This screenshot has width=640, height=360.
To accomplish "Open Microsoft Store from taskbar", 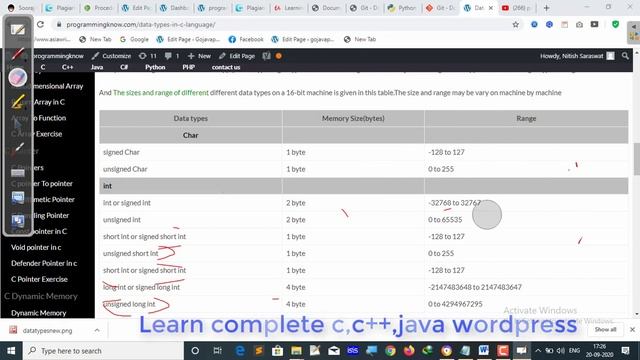I will pos(278,351).
